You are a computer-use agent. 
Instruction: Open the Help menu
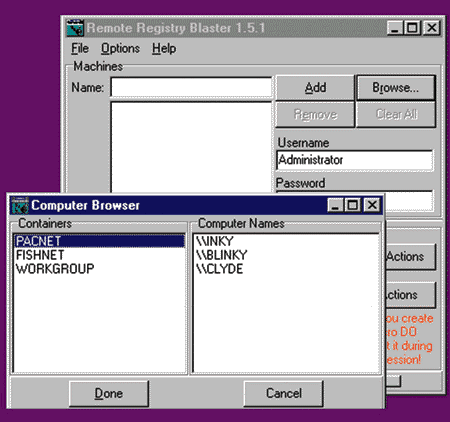click(164, 49)
